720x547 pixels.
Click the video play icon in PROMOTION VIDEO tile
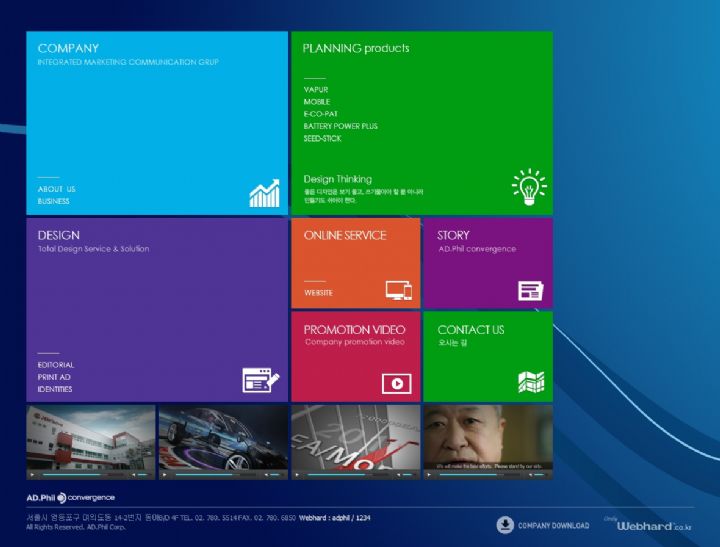pos(397,383)
